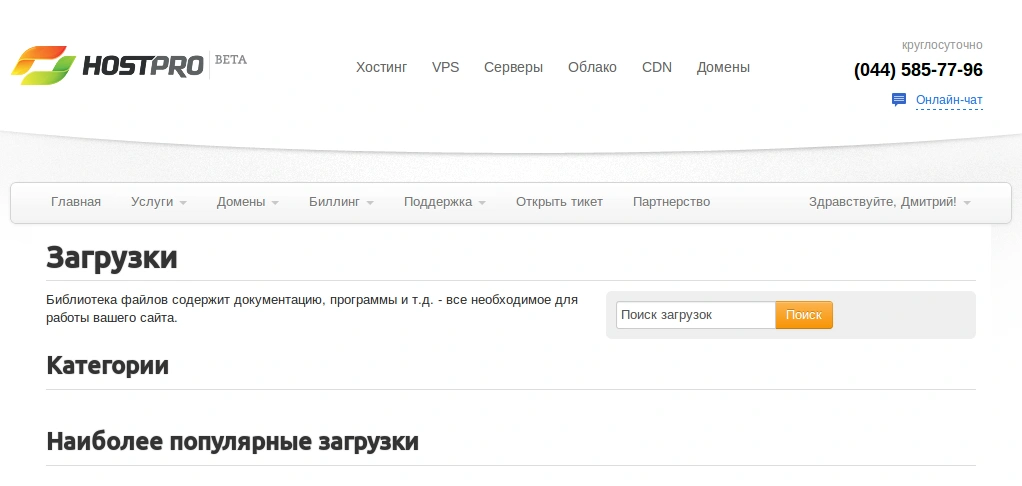1022x486 pixels.
Task: Click the Категории heading
Action: point(108,365)
